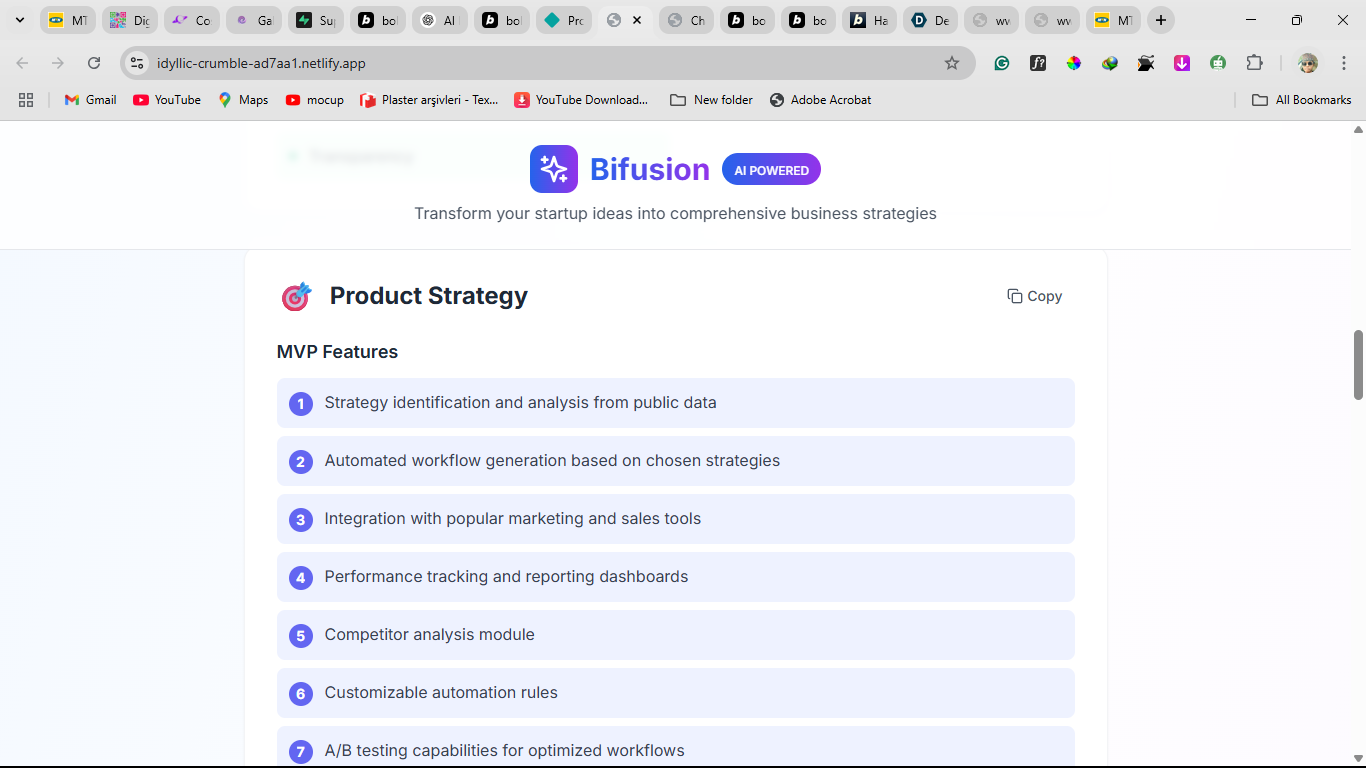Go forward to the next page
This screenshot has height=768, width=1366.
click(x=58, y=63)
